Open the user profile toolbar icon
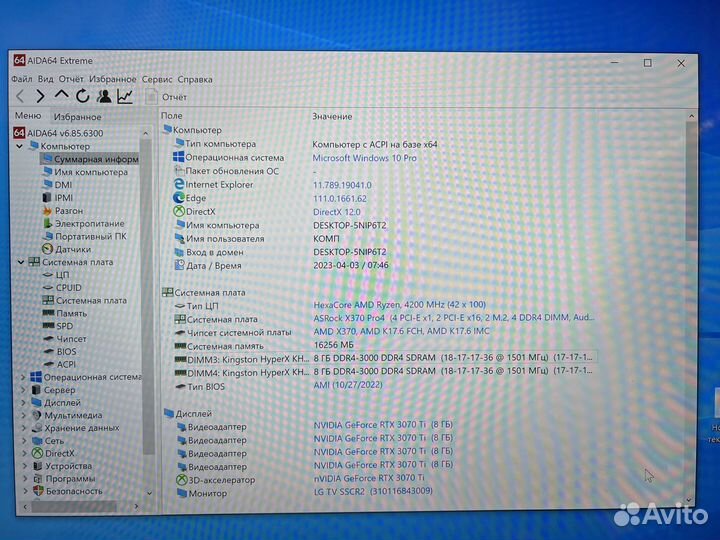The height and width of the screenshot is (540, 720). [104, 96]
